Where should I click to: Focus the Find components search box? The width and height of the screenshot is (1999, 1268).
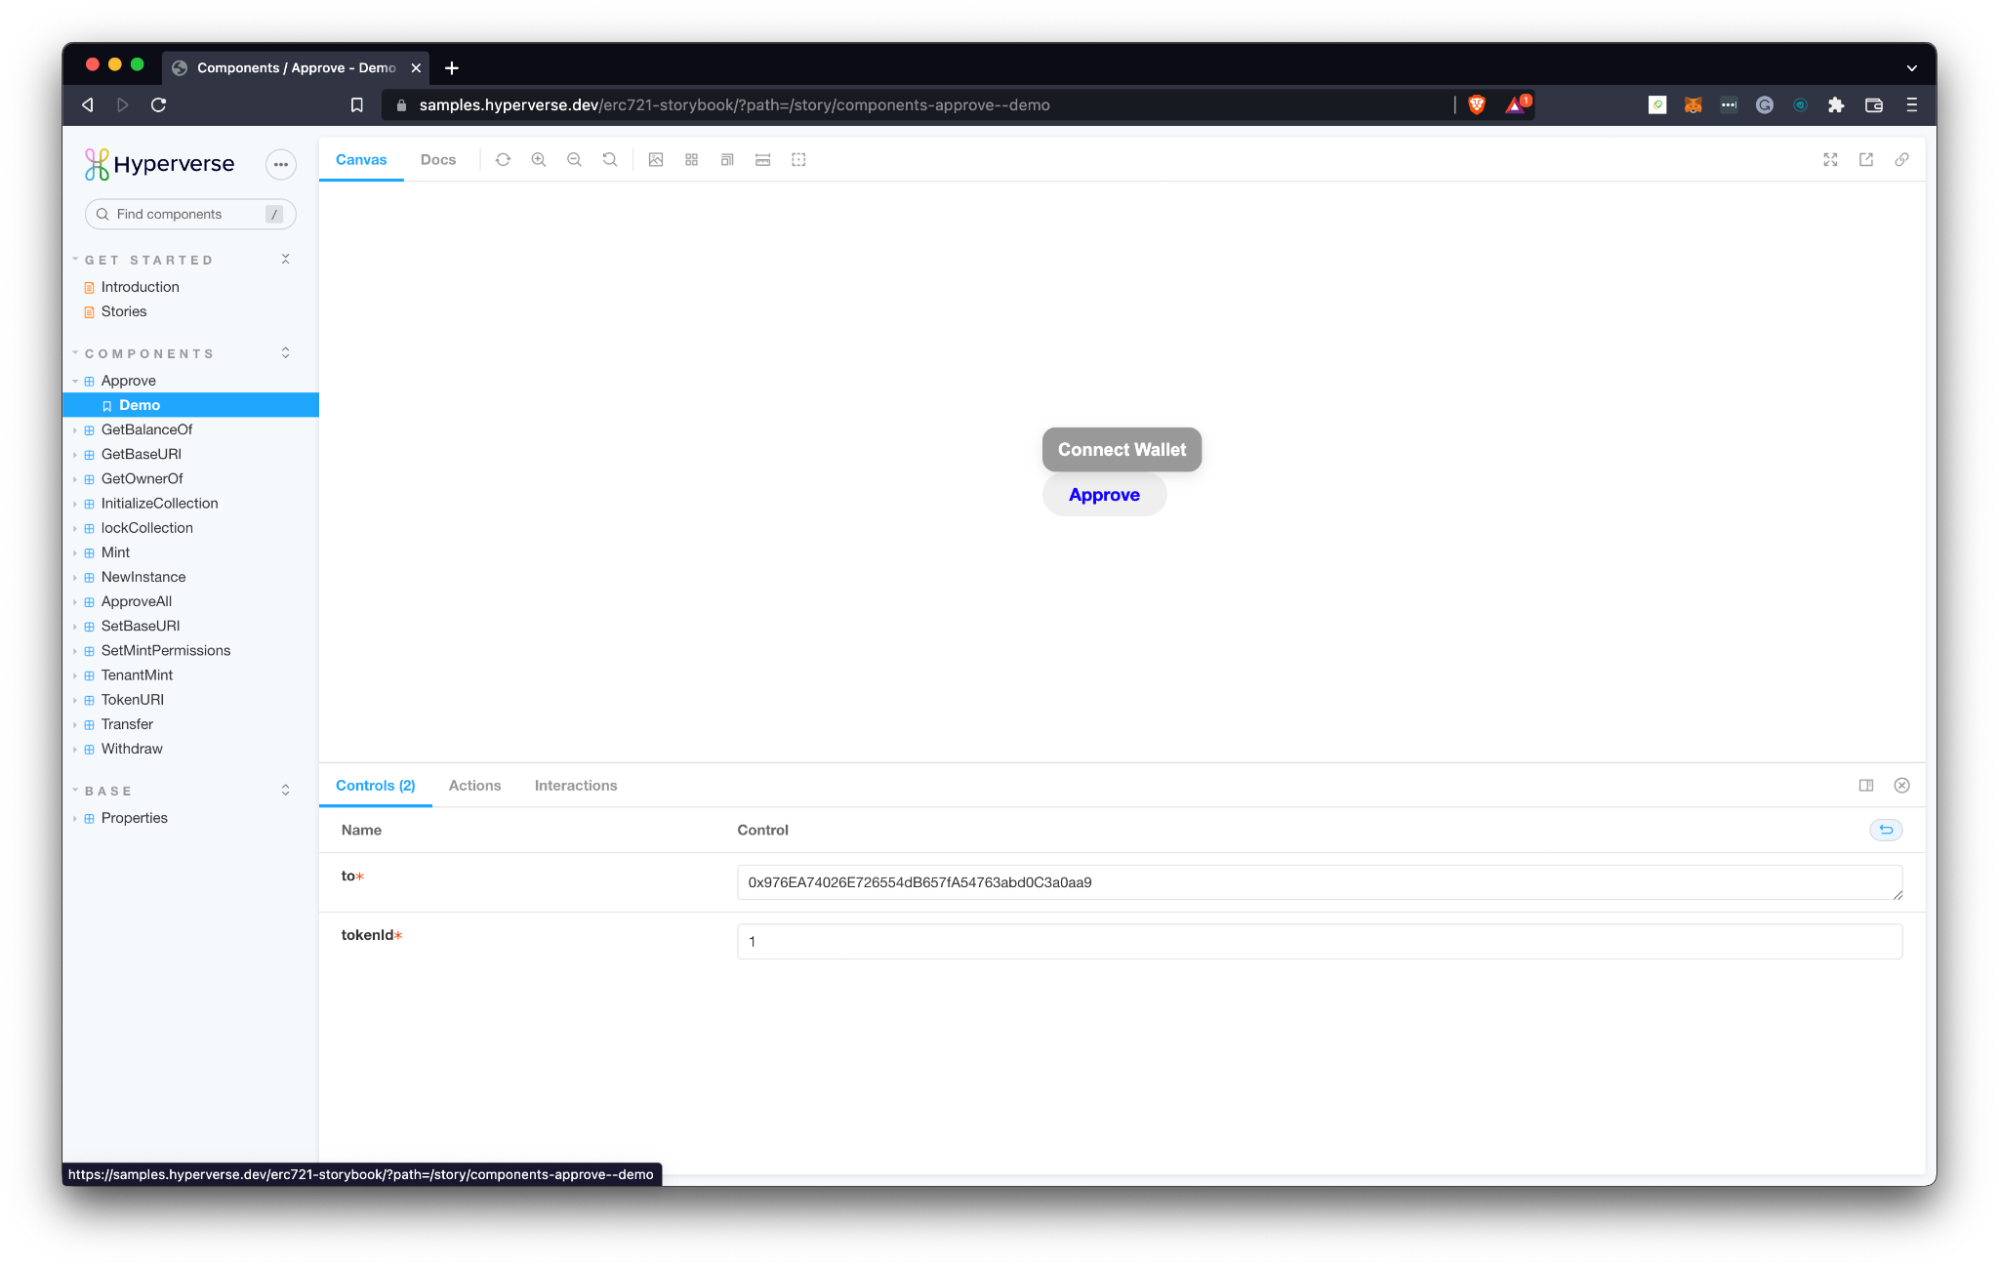click(191, 214)
